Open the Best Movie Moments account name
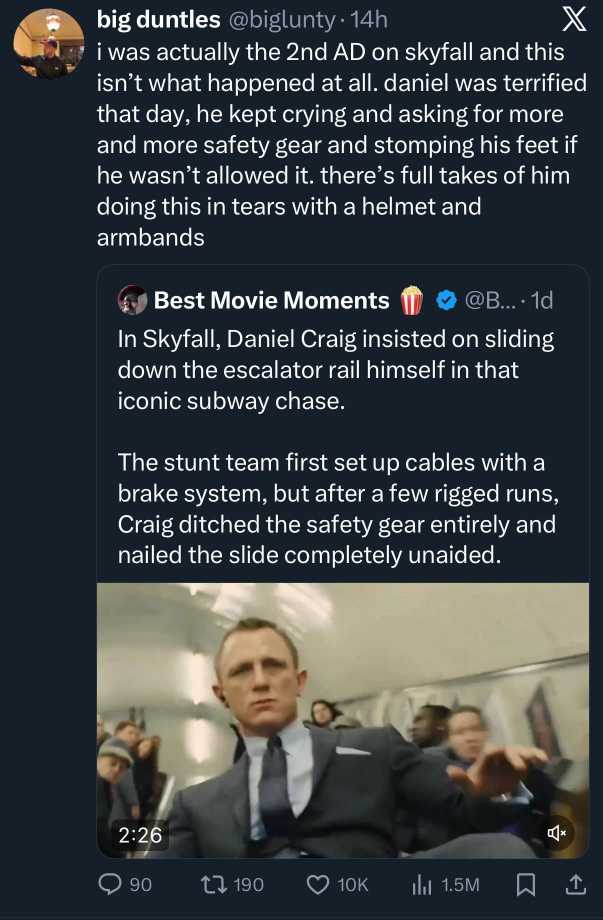 [271, 300]
